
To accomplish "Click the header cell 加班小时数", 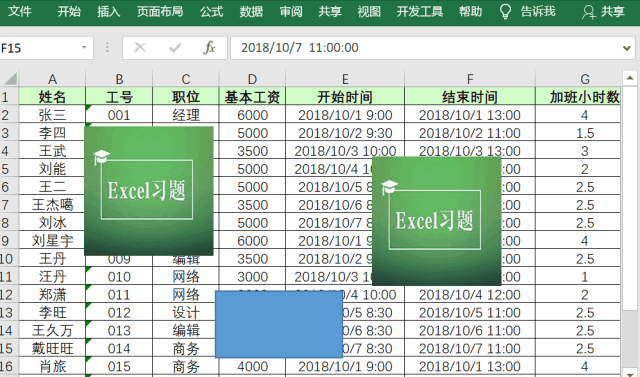I will click(x=578, y=97).
